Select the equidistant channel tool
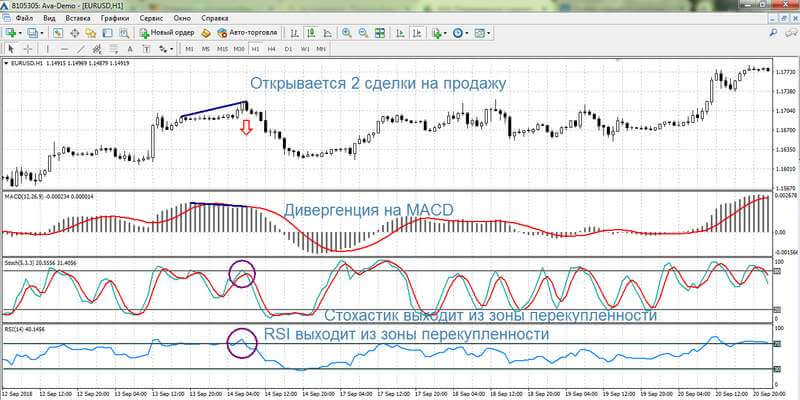 [97, 49]
